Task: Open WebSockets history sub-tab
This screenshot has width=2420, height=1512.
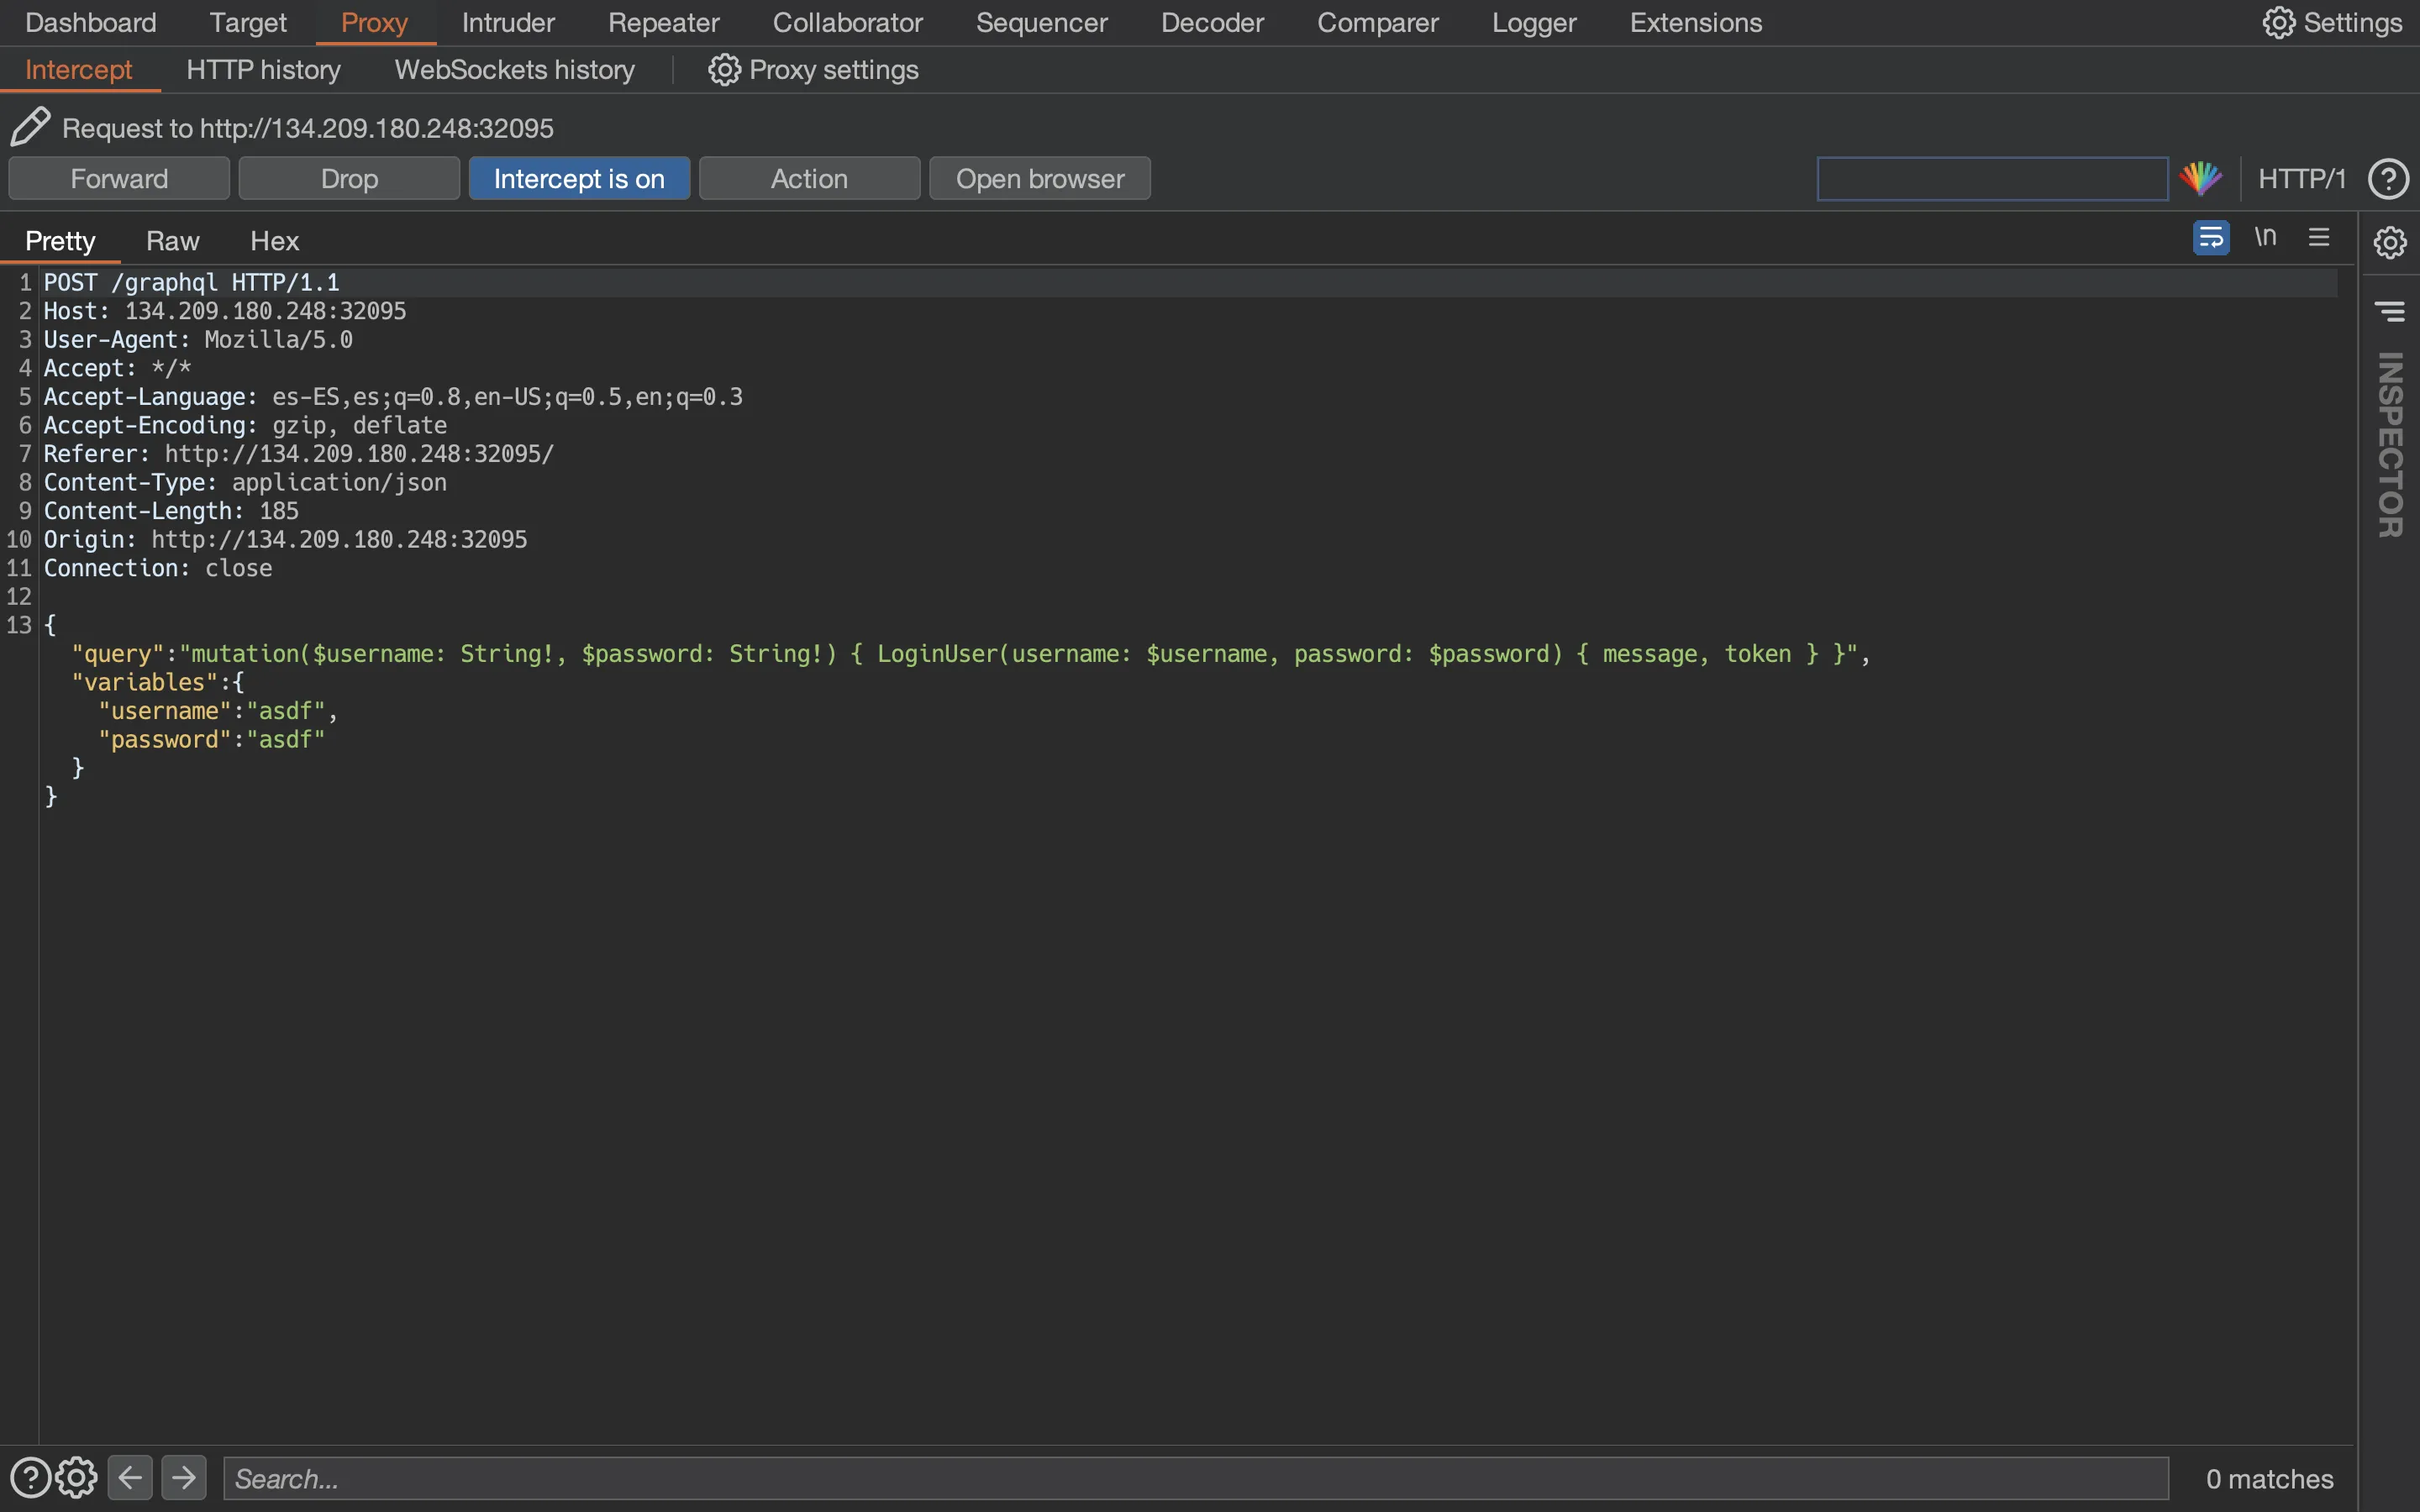Action: (x=515, y=70)
